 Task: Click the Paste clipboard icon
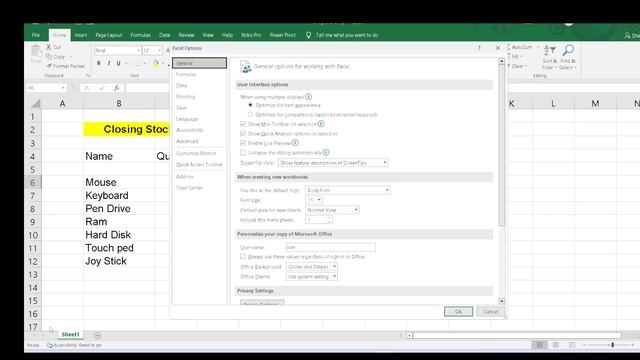pyautogui.click(x=36, y=52)
